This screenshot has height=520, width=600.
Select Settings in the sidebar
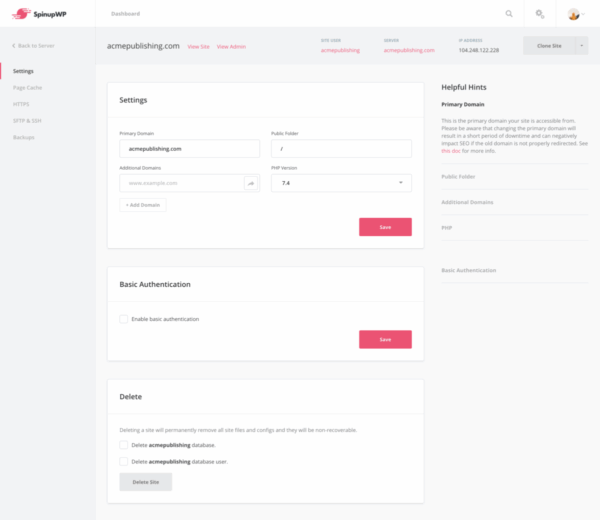(x=23, y=71)
